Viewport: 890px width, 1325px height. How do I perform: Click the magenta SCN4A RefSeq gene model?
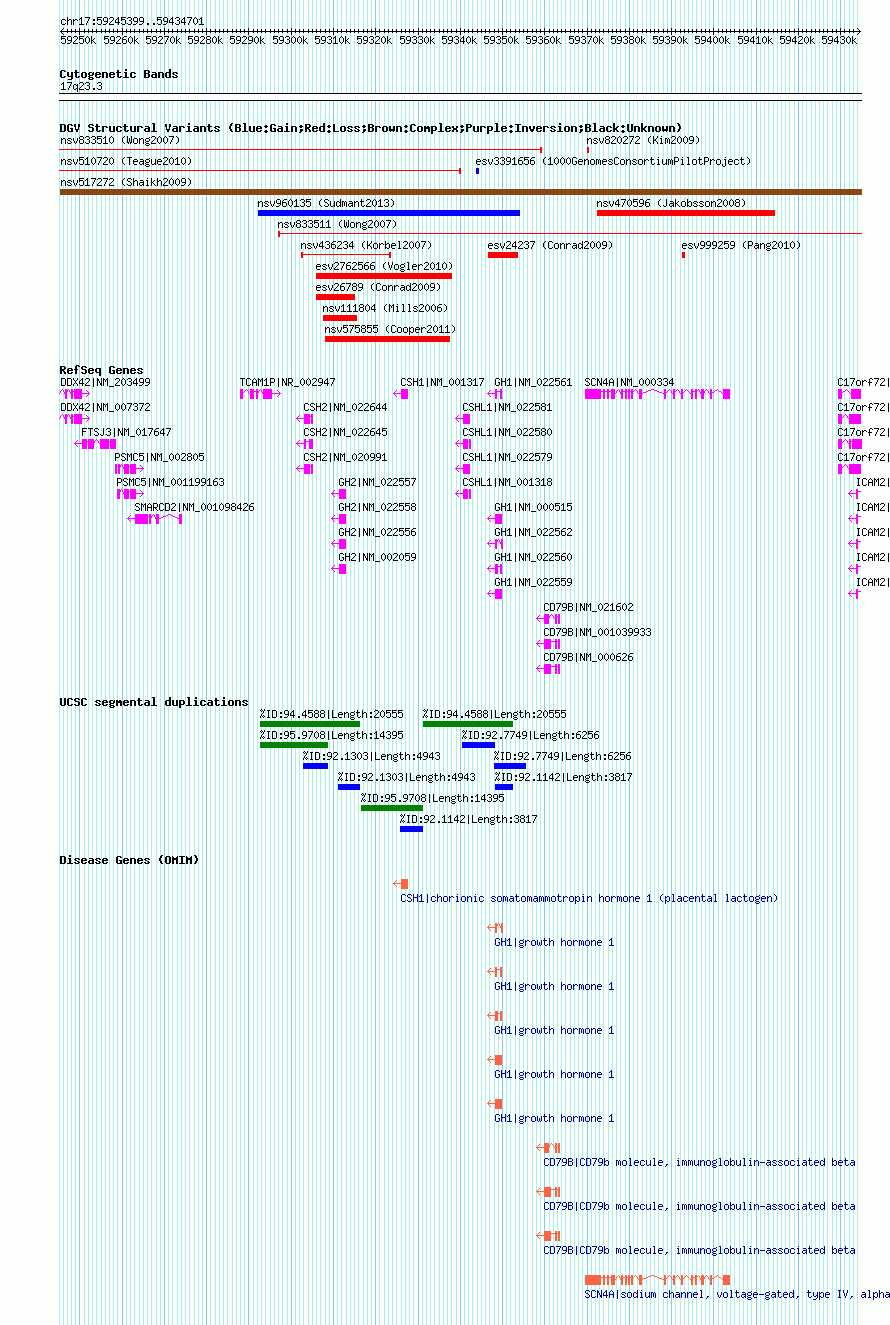pos(657,394)
